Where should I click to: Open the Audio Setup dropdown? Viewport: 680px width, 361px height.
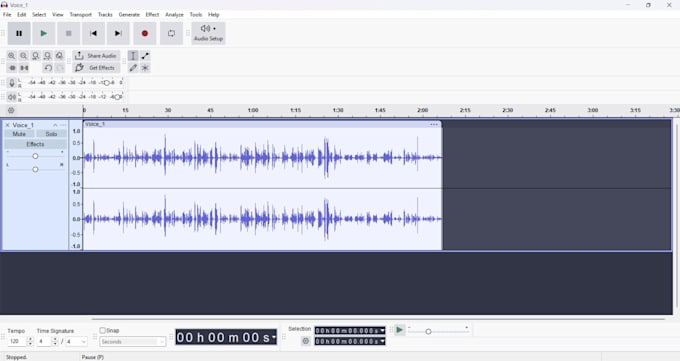208,33
